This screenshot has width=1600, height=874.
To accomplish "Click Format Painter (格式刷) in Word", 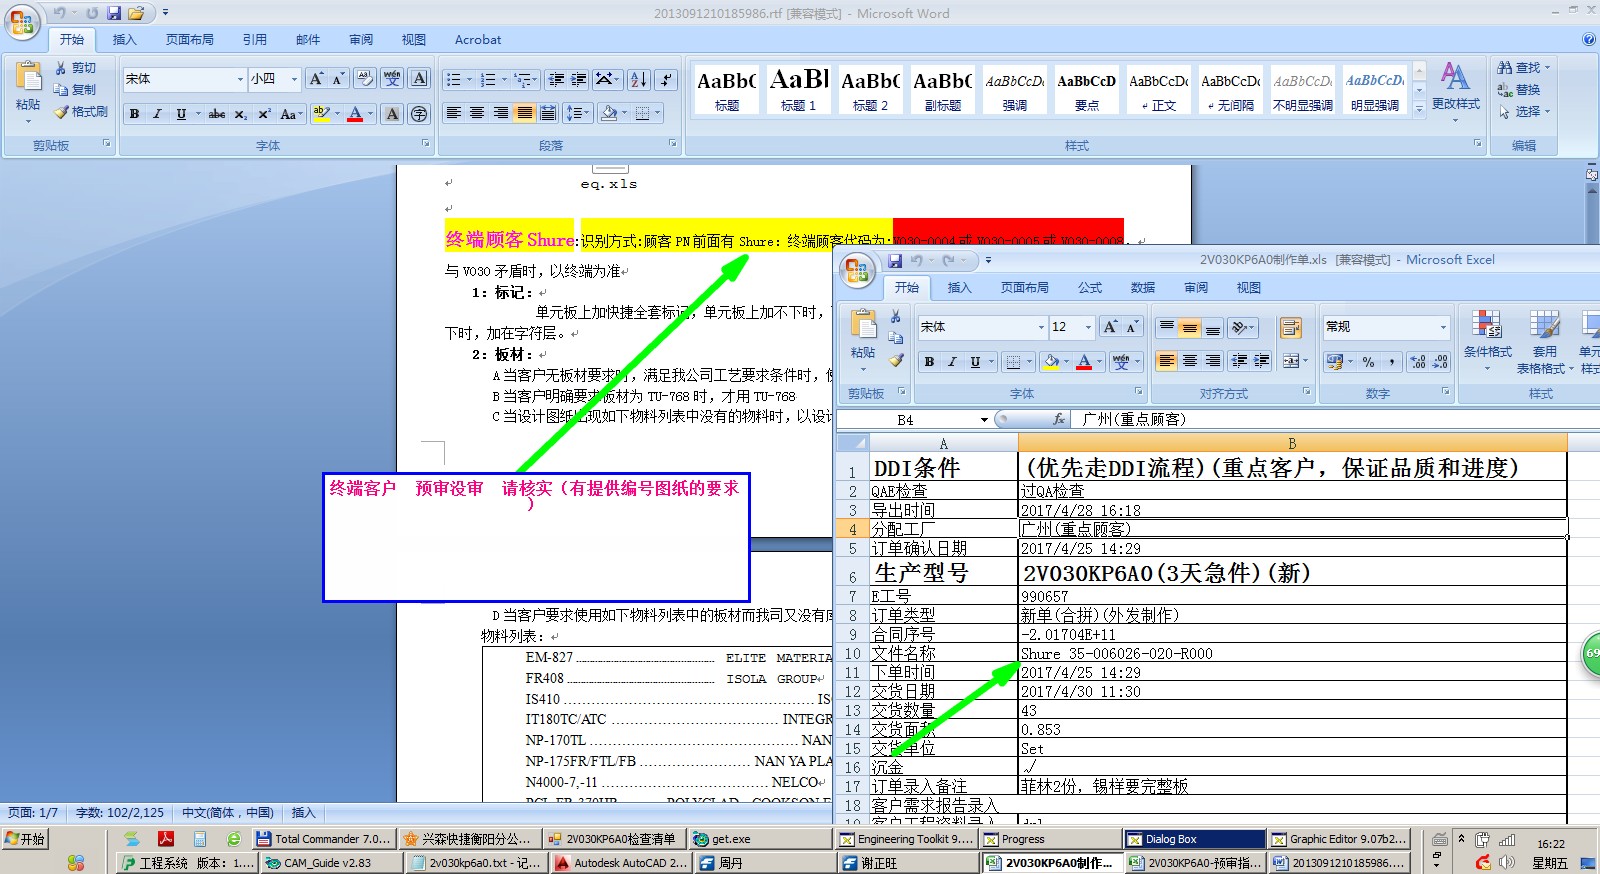I will click(81, 112).
